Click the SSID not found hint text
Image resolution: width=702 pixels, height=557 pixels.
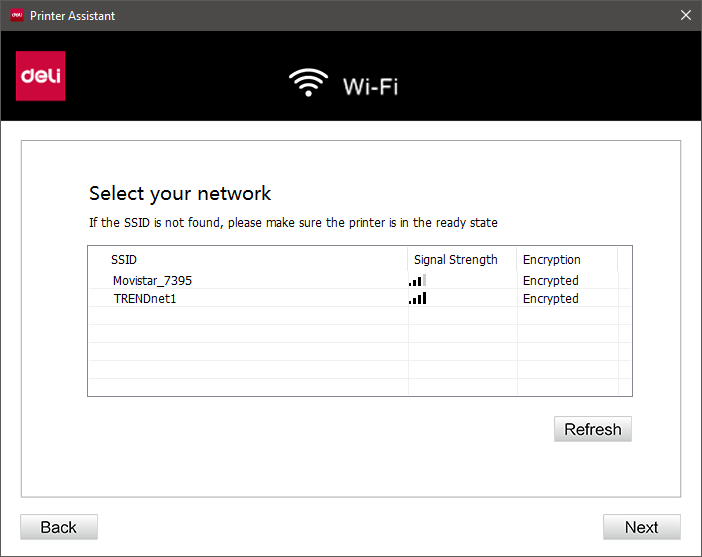tap(293, 222)
